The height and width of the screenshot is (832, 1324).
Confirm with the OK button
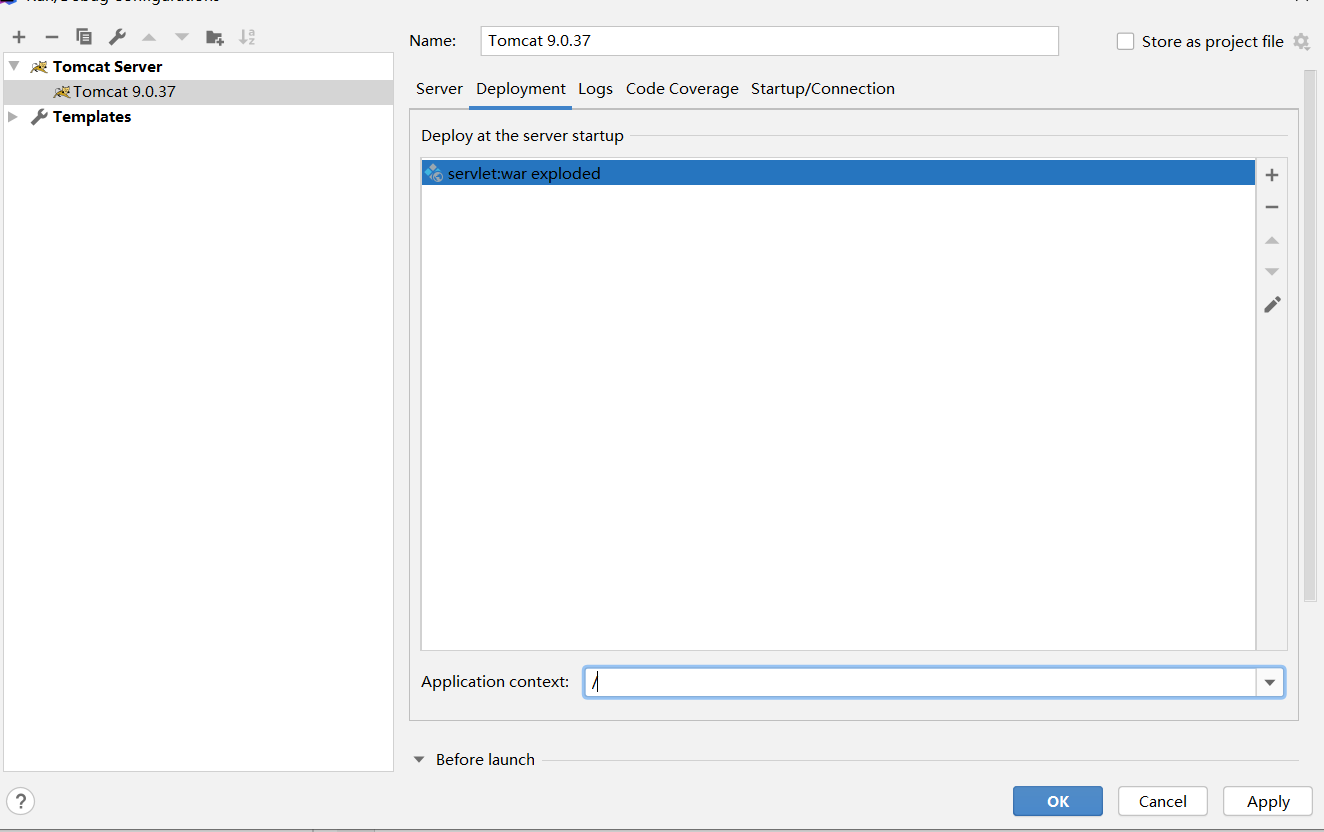1058,801
